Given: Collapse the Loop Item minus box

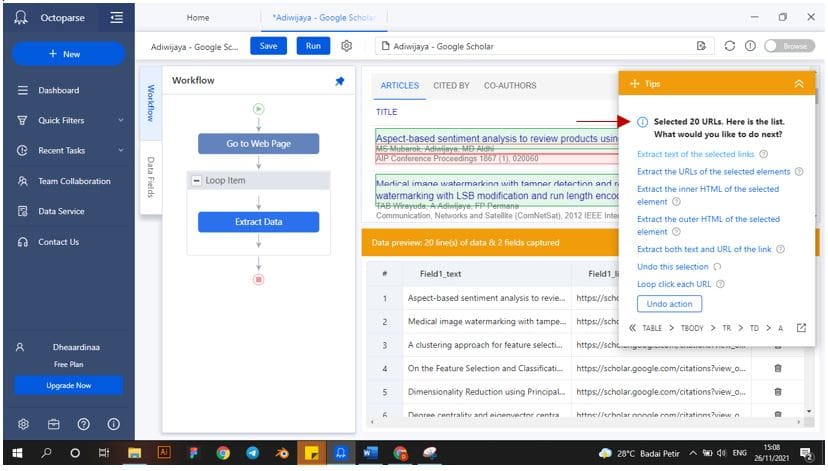Looking at the screenshot, I should tap(195, 180).
